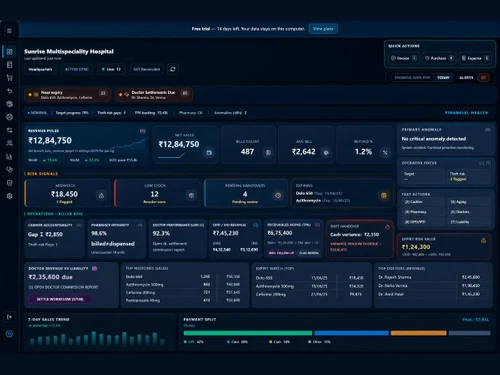This screenshot has height=375, width=500.
Task: Click the Flag Review button in Receivables
Action: click(308, 253)
